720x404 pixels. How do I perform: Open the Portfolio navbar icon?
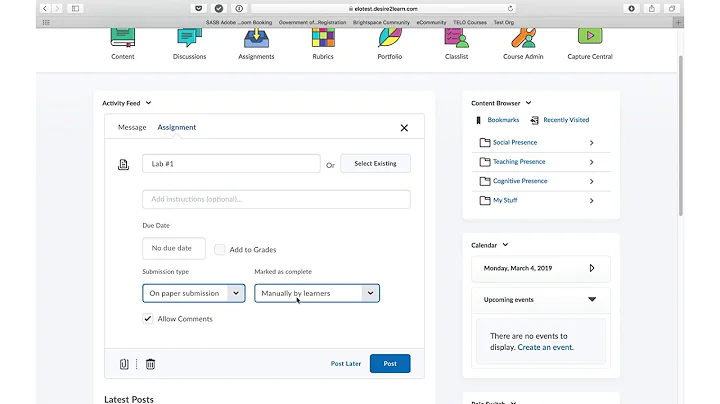[389, 38]
